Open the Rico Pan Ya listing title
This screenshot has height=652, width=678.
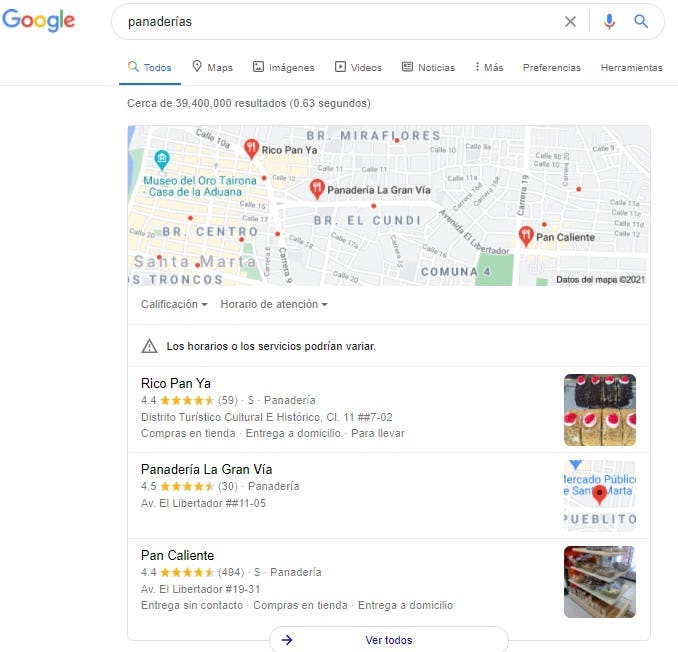point(176,384)
